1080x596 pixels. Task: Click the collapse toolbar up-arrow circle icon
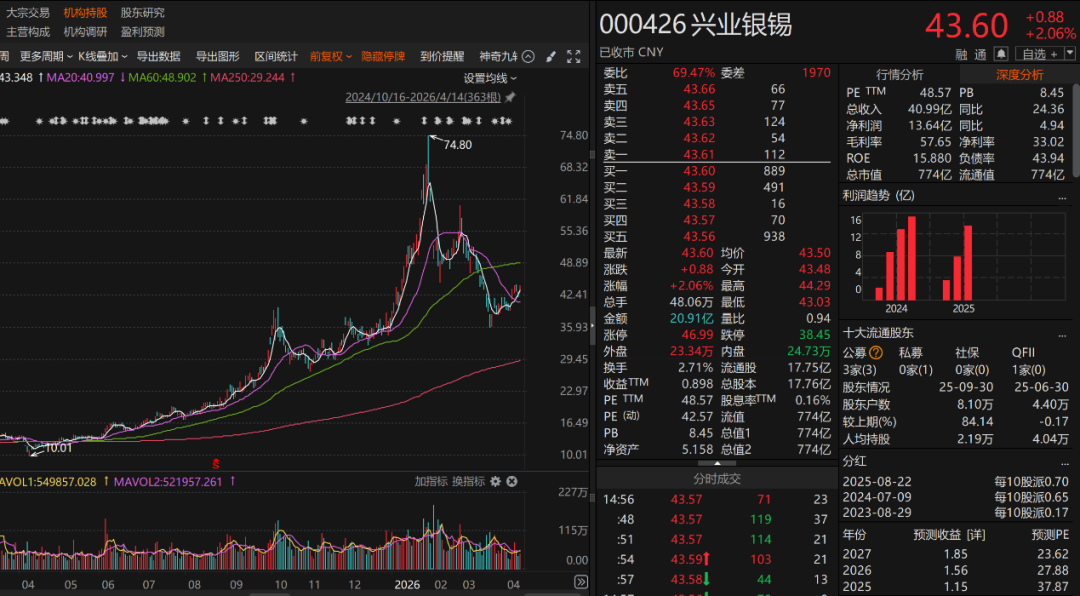pos(529,57)
